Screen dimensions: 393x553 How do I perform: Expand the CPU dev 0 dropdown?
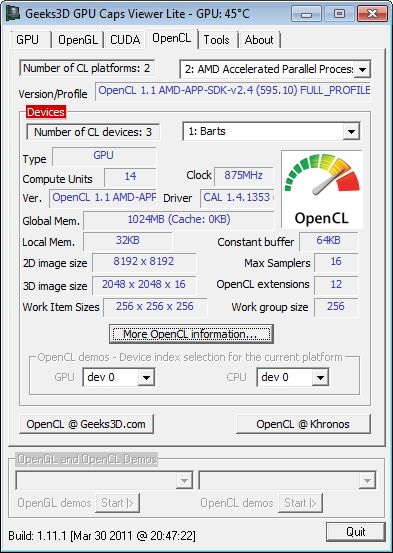[320, 378]
